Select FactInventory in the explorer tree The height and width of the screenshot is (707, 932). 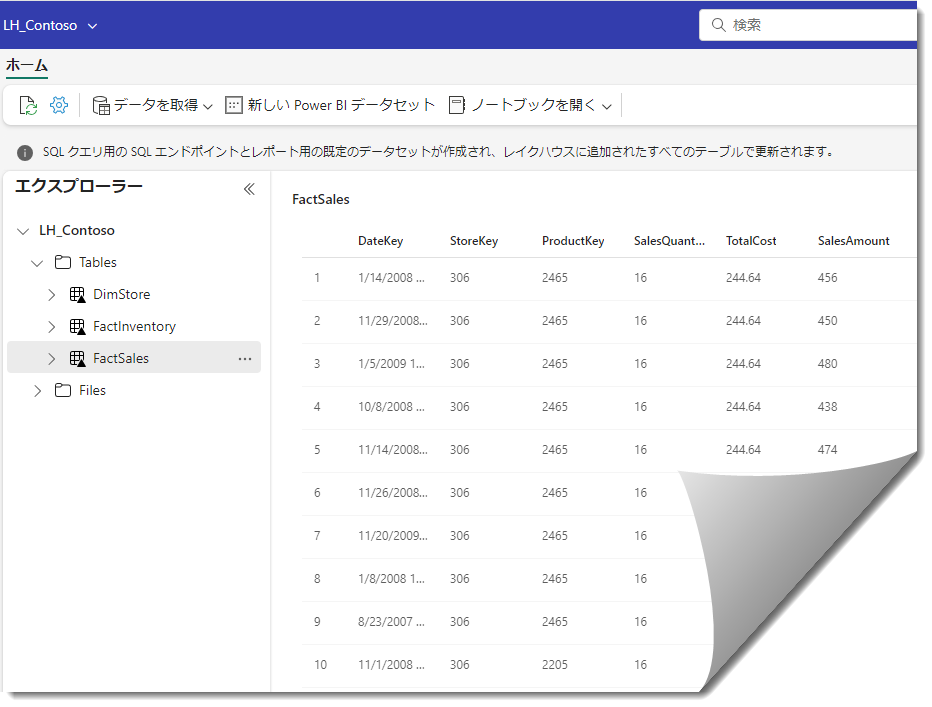click(x=134, y=326)
